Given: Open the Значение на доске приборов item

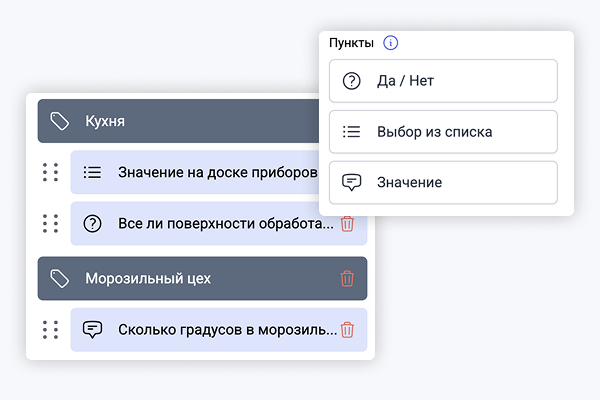Looking at the screenshot, I should pyautogui.click(x=210, y=172).
